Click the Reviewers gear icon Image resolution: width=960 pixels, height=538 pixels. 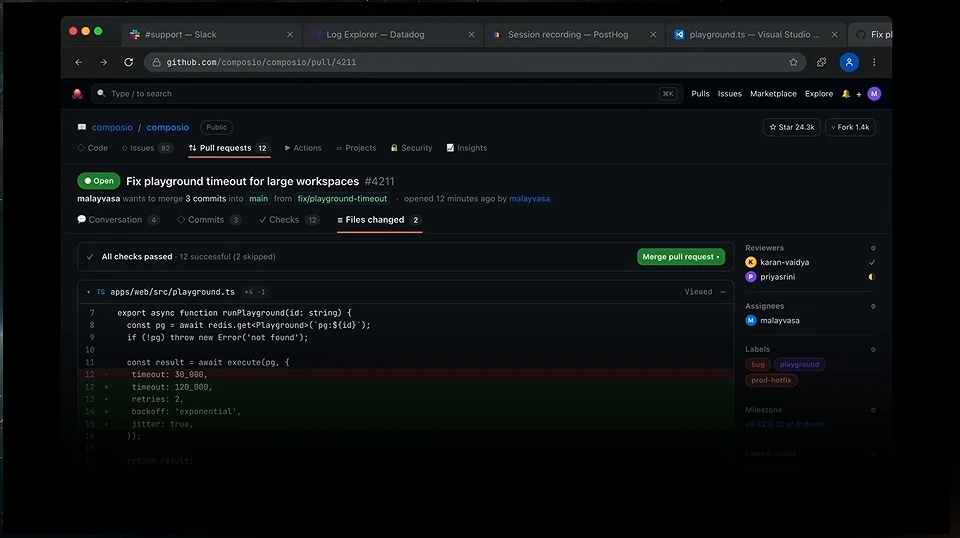coord(873,248)
